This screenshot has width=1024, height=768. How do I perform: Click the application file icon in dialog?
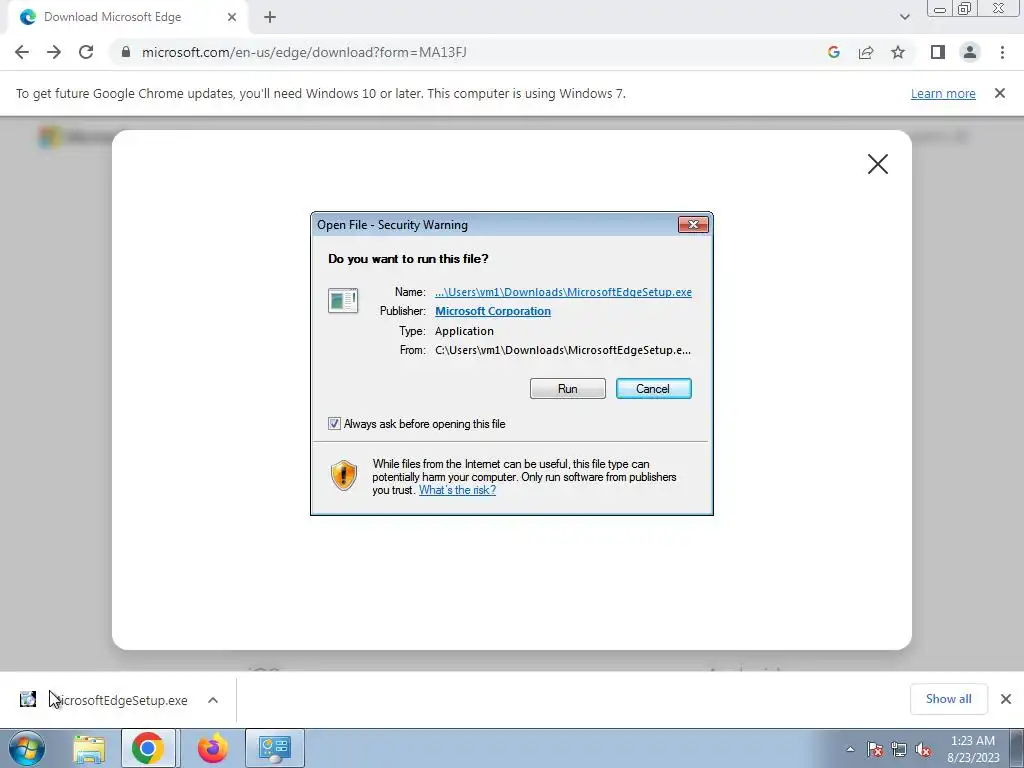click(x=343, y=300)
